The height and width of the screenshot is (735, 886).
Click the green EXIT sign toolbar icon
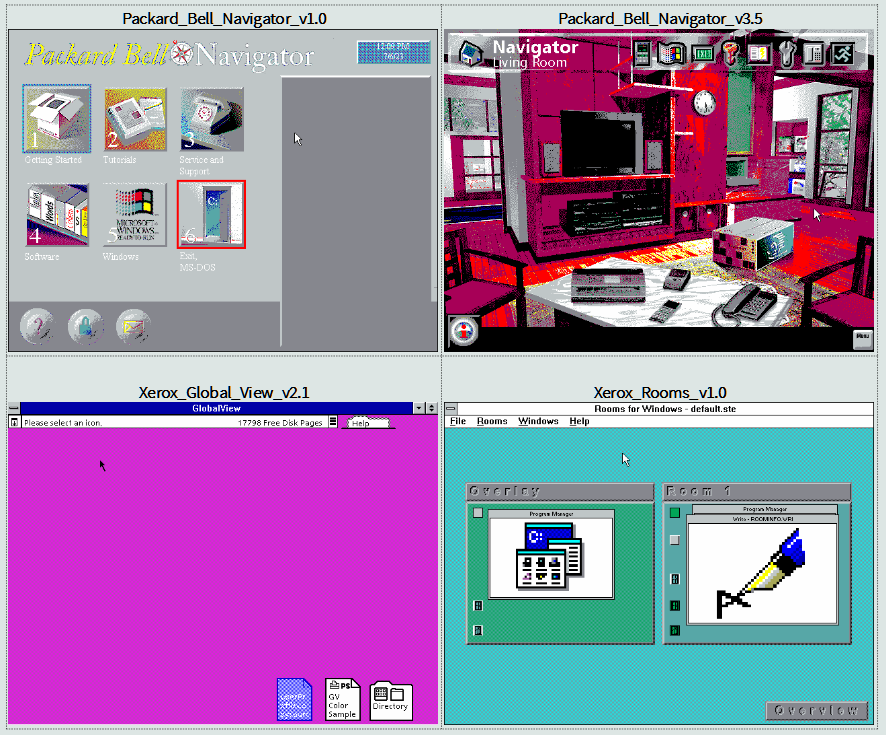pos(702,54)
